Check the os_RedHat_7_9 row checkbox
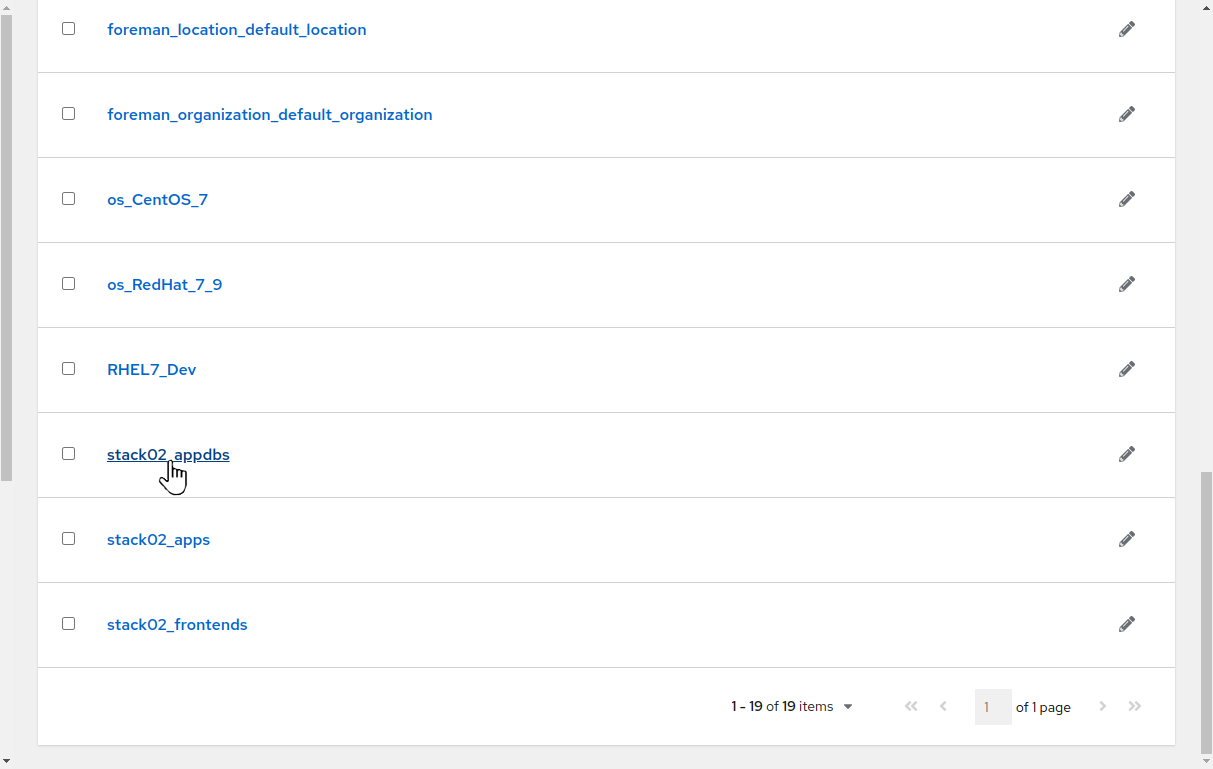 (69, 283)
